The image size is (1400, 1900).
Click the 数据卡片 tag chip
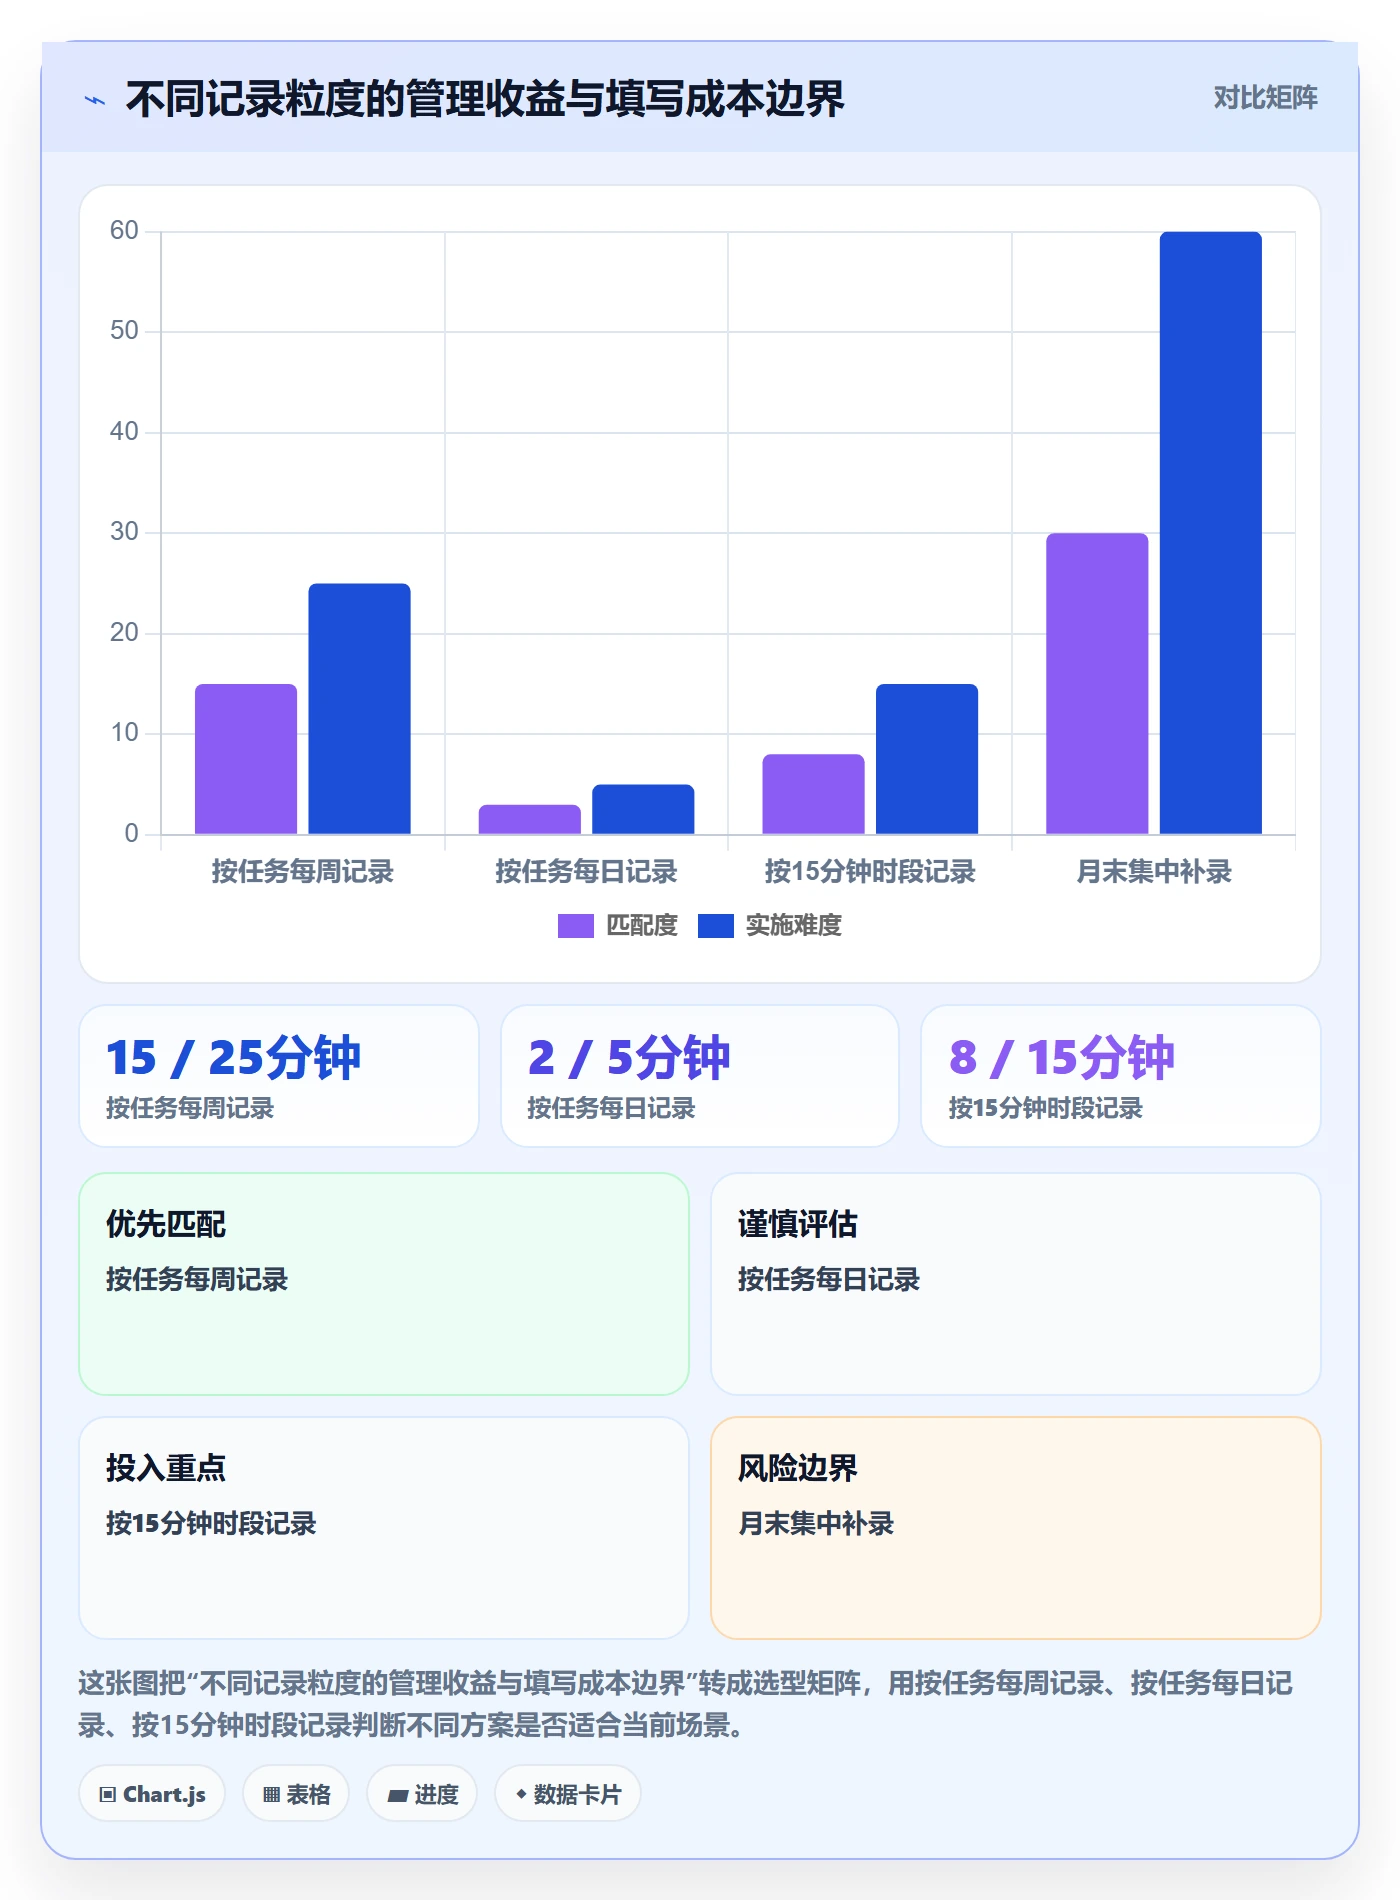point(568,1794)
